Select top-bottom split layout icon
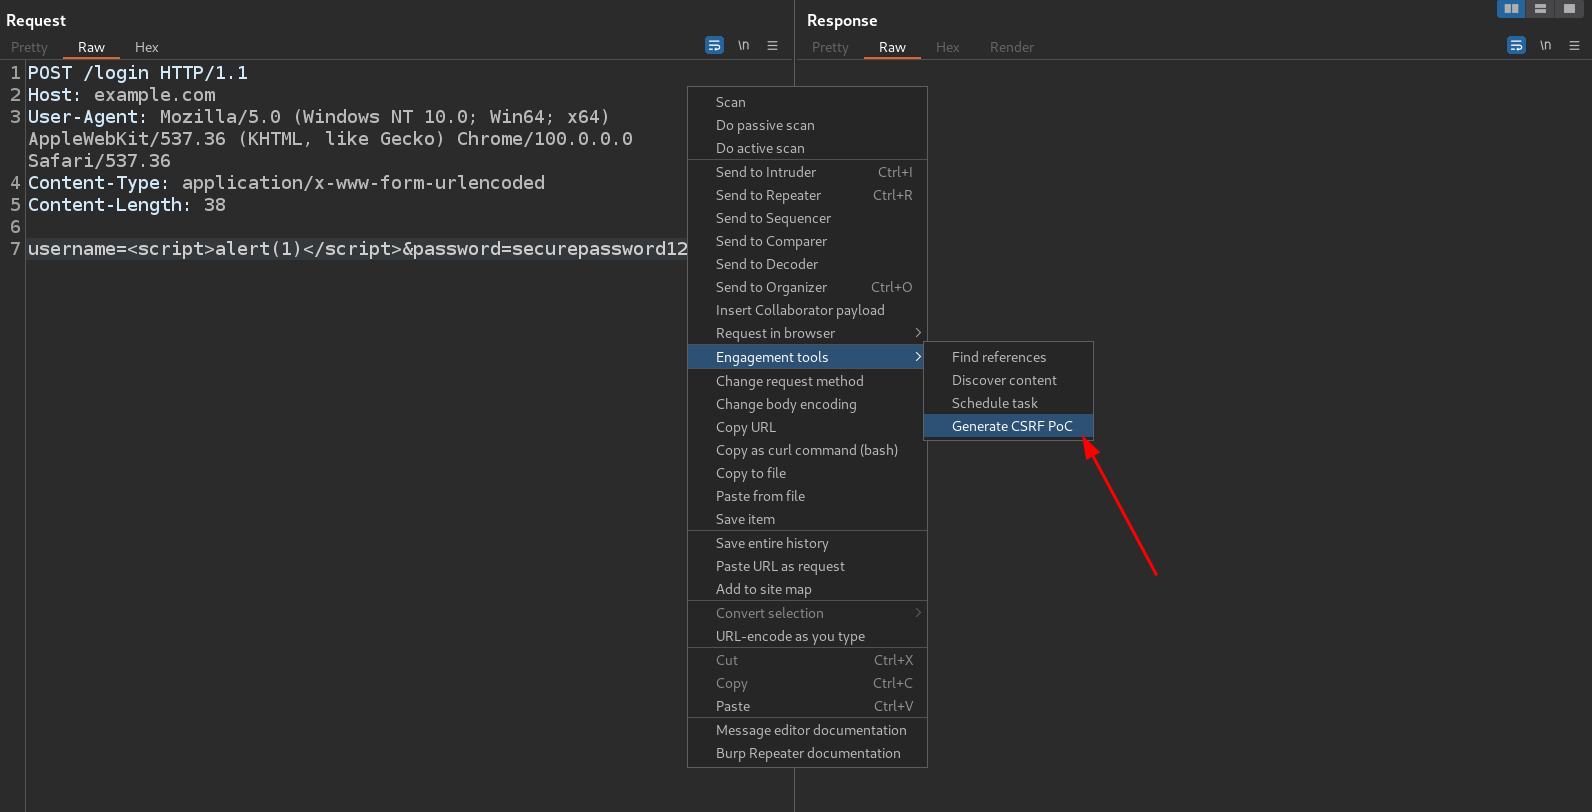This screenshot has width=1592, height=812. (1540, 8)
